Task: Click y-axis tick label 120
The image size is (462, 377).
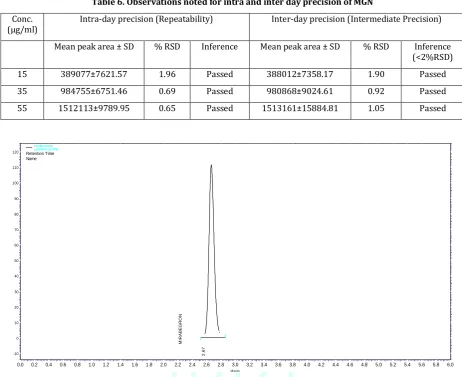Action: 15,152
